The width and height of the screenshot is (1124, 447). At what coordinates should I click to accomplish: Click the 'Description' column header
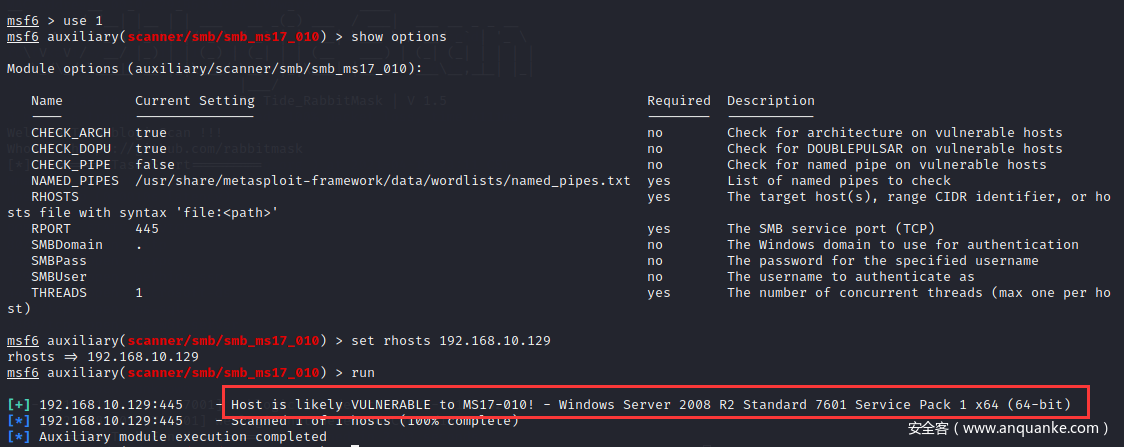pyautogui.click(x=770, y=101)
